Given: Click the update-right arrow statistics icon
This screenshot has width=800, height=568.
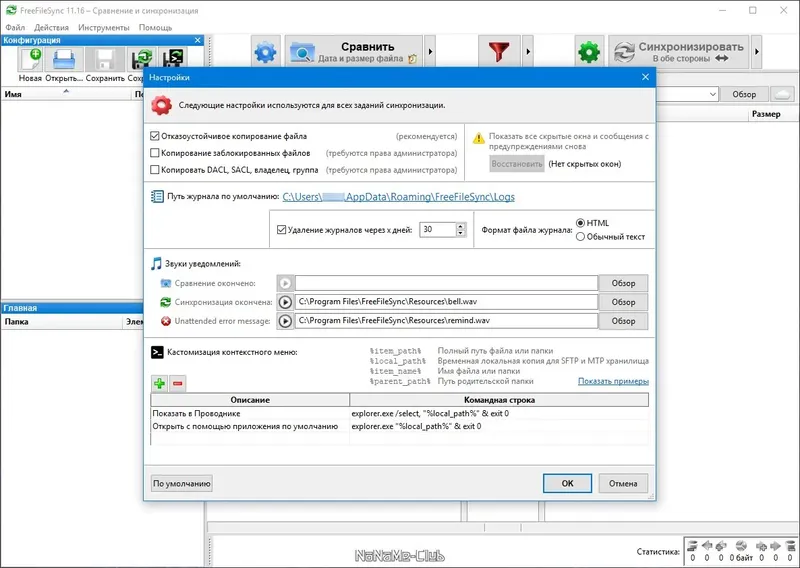Looking at the screenshot, I should (x=775, y=546).
